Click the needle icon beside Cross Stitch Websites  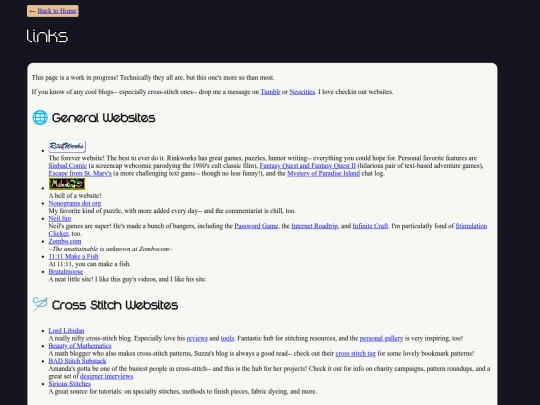point(40,304)
